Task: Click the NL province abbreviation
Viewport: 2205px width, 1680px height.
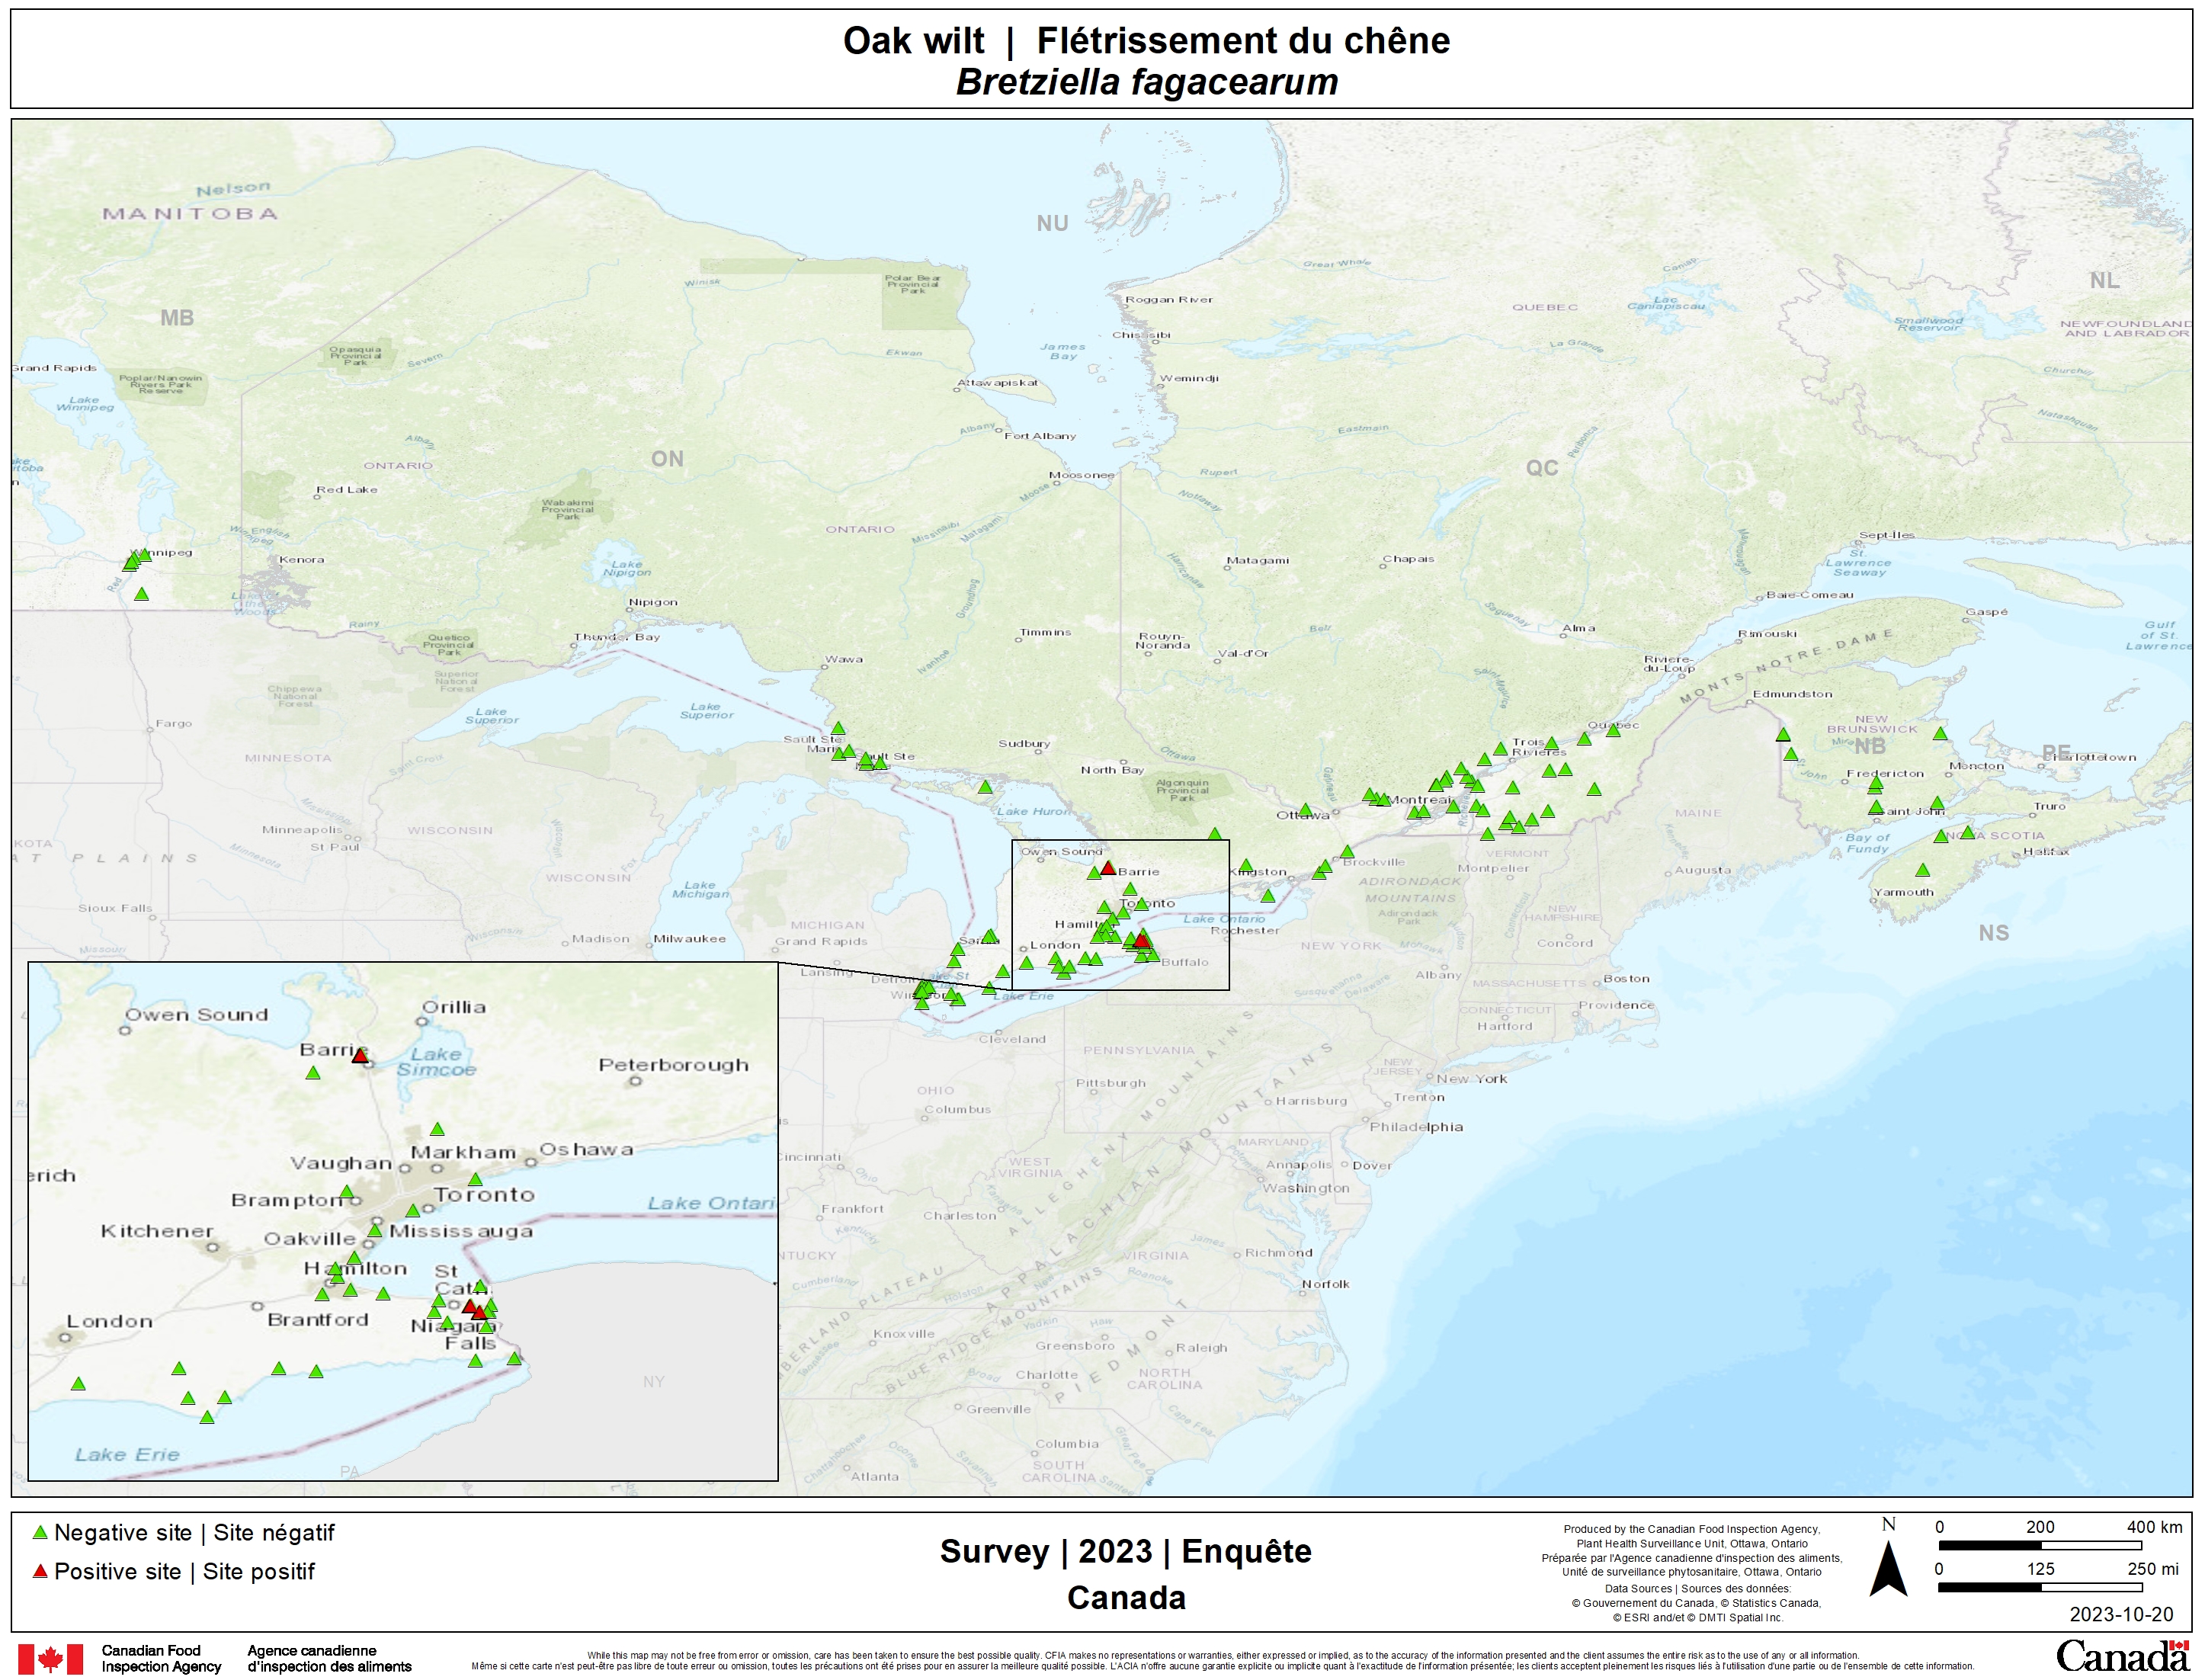Action: (2105, 281)
